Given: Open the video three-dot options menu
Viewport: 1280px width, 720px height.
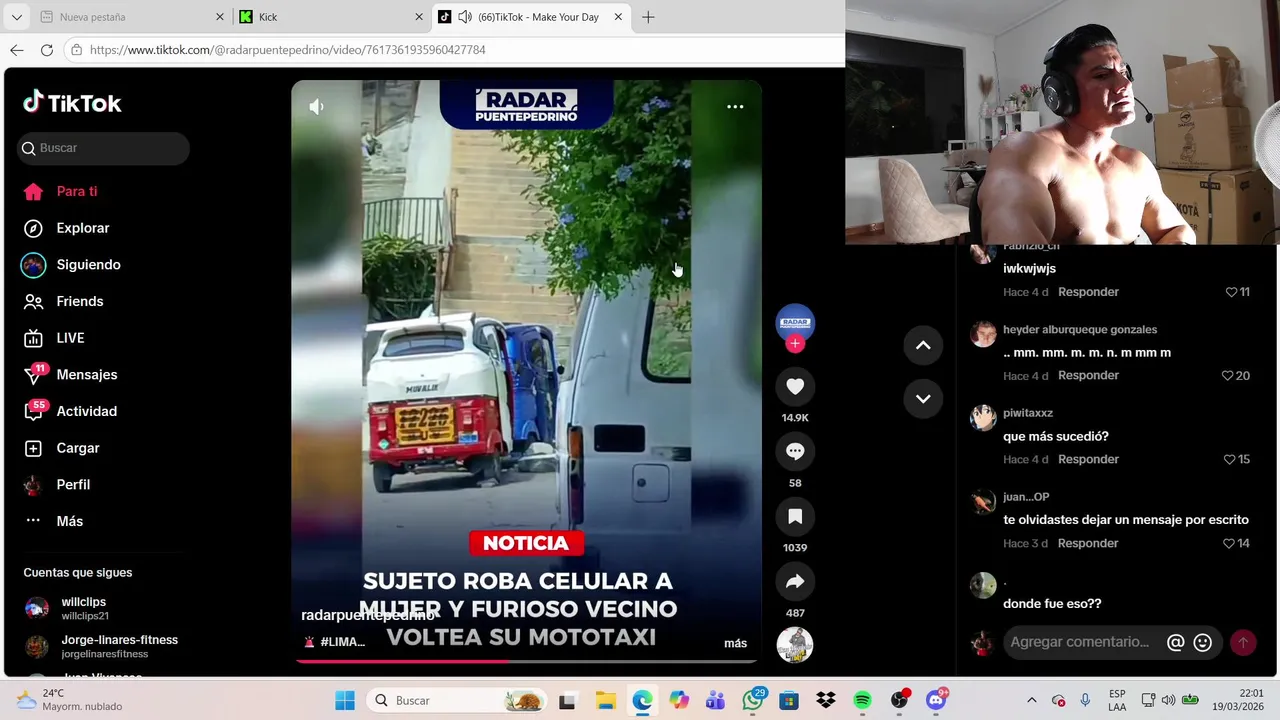Looking at the screenshot, I should pyautogui.click(x=735, y=107).
